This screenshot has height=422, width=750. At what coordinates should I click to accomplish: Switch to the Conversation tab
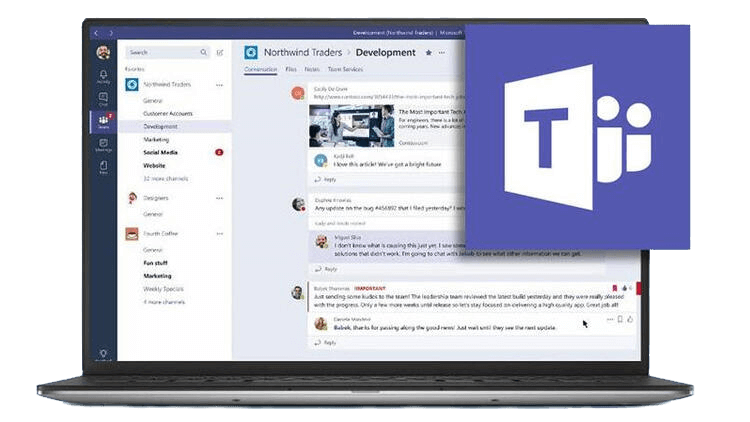click(261, 69)
